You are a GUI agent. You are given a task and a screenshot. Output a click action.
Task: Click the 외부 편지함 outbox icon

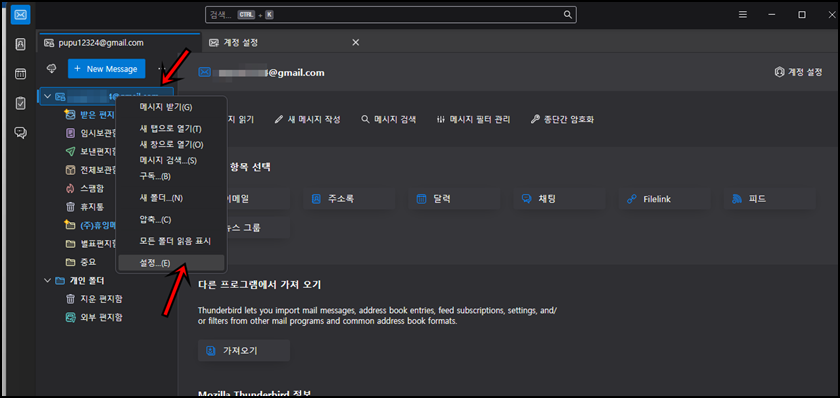coord(70,317)
